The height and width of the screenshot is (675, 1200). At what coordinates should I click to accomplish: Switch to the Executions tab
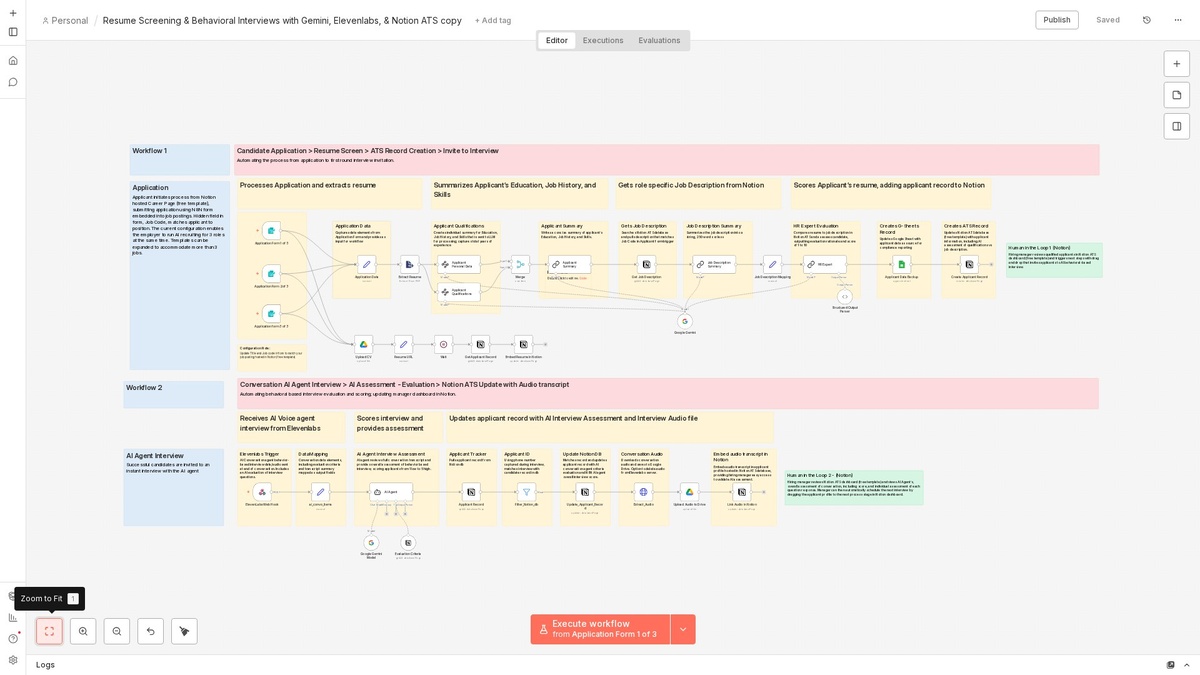pyautogui.click(x=603, y=40)
